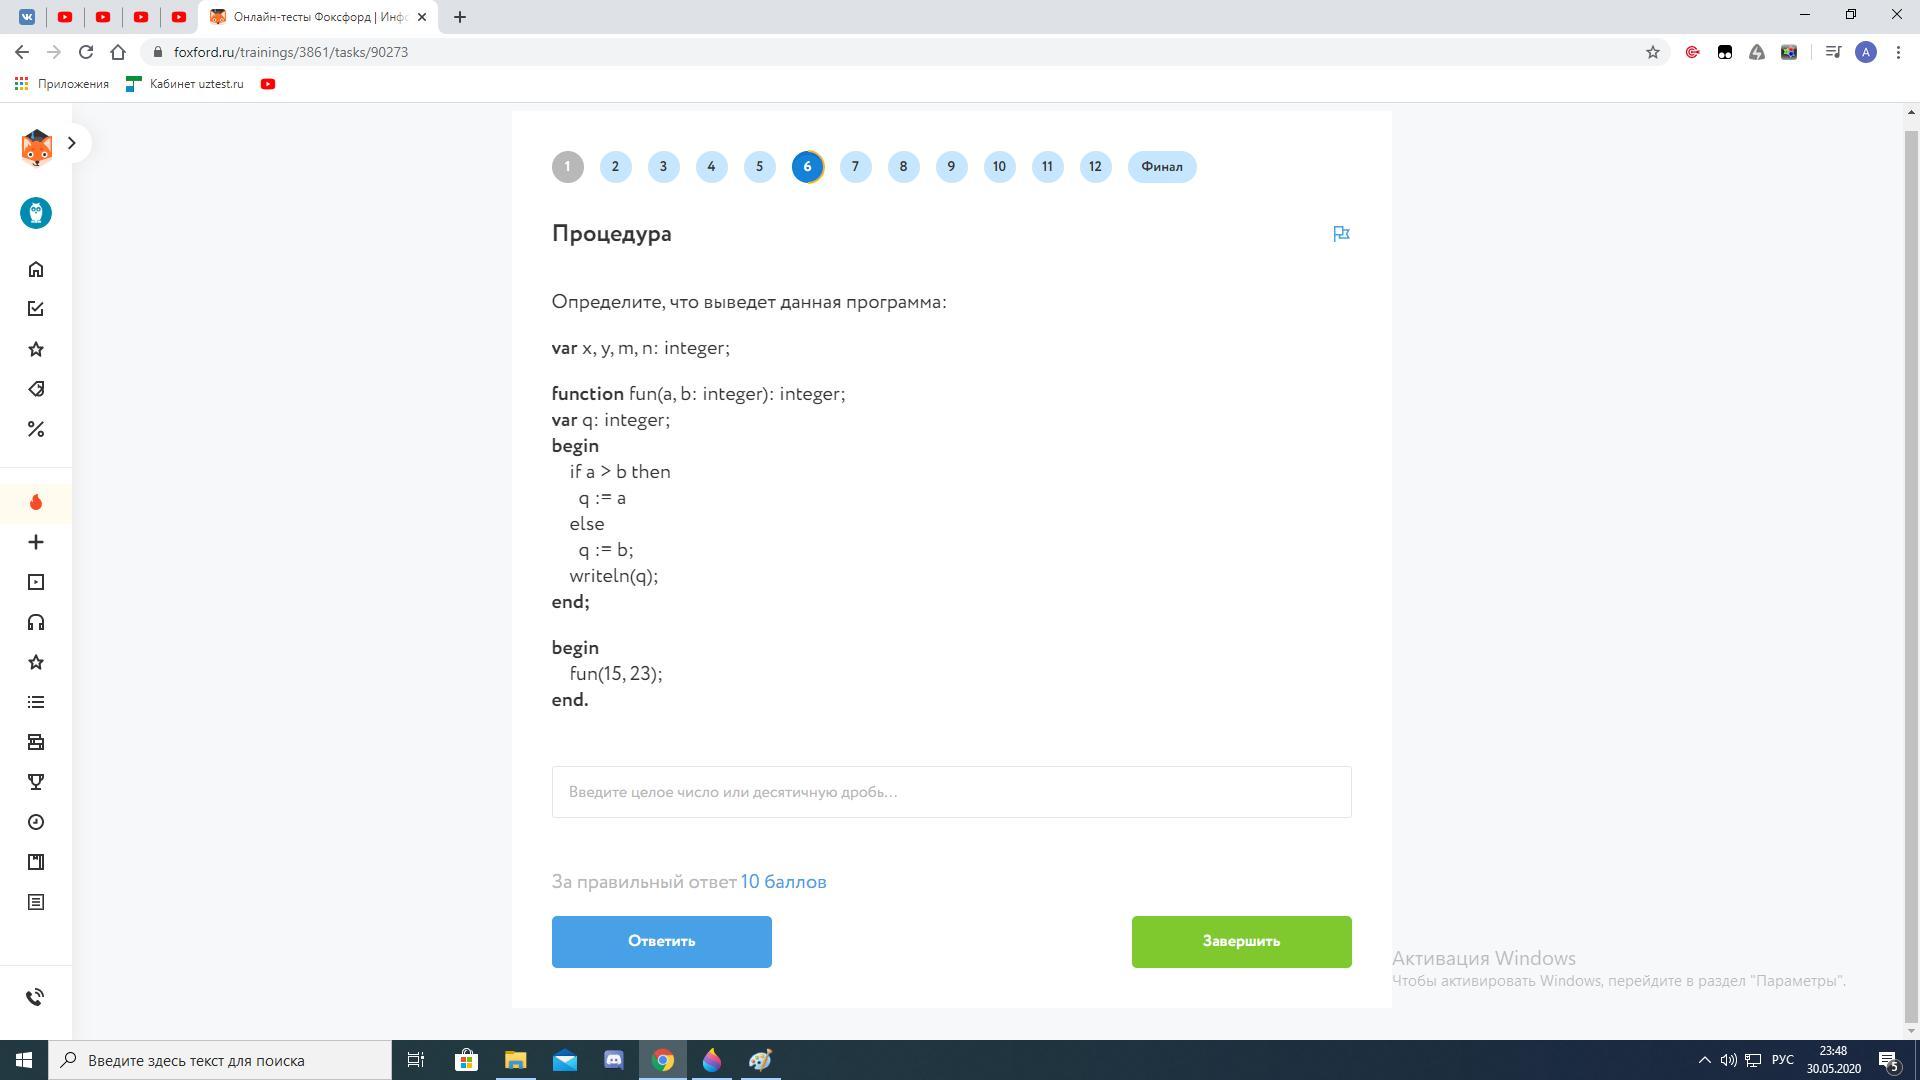Image resolution: width=1920 pixels, height=1080 pixels.
Task: Open the Кабинет uztest.ru bookmark
Action: pyautogui.click(x=185, y=84)
